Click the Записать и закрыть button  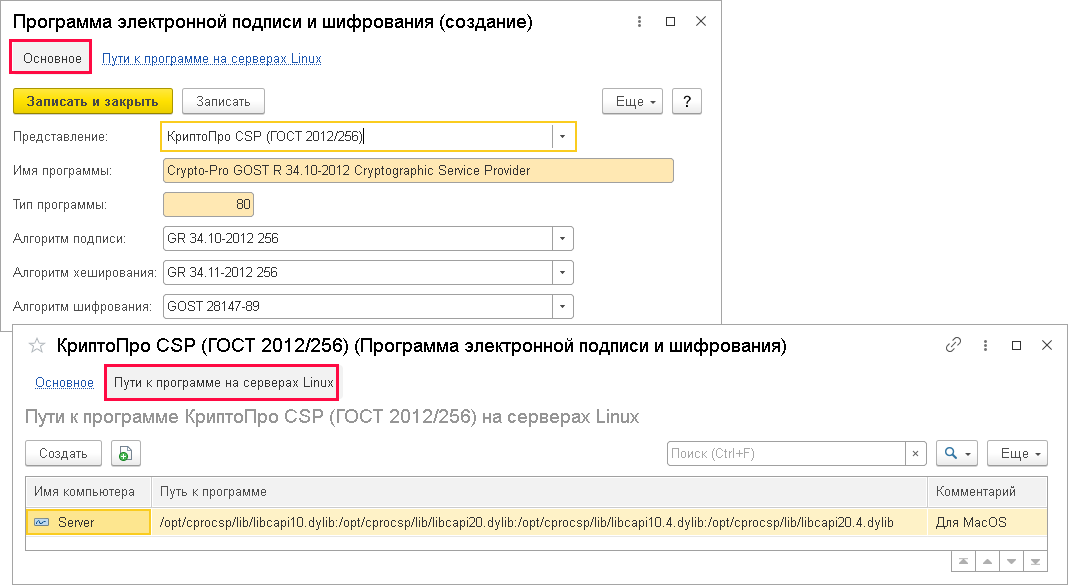pyautogui.click(x=93, y=102)
